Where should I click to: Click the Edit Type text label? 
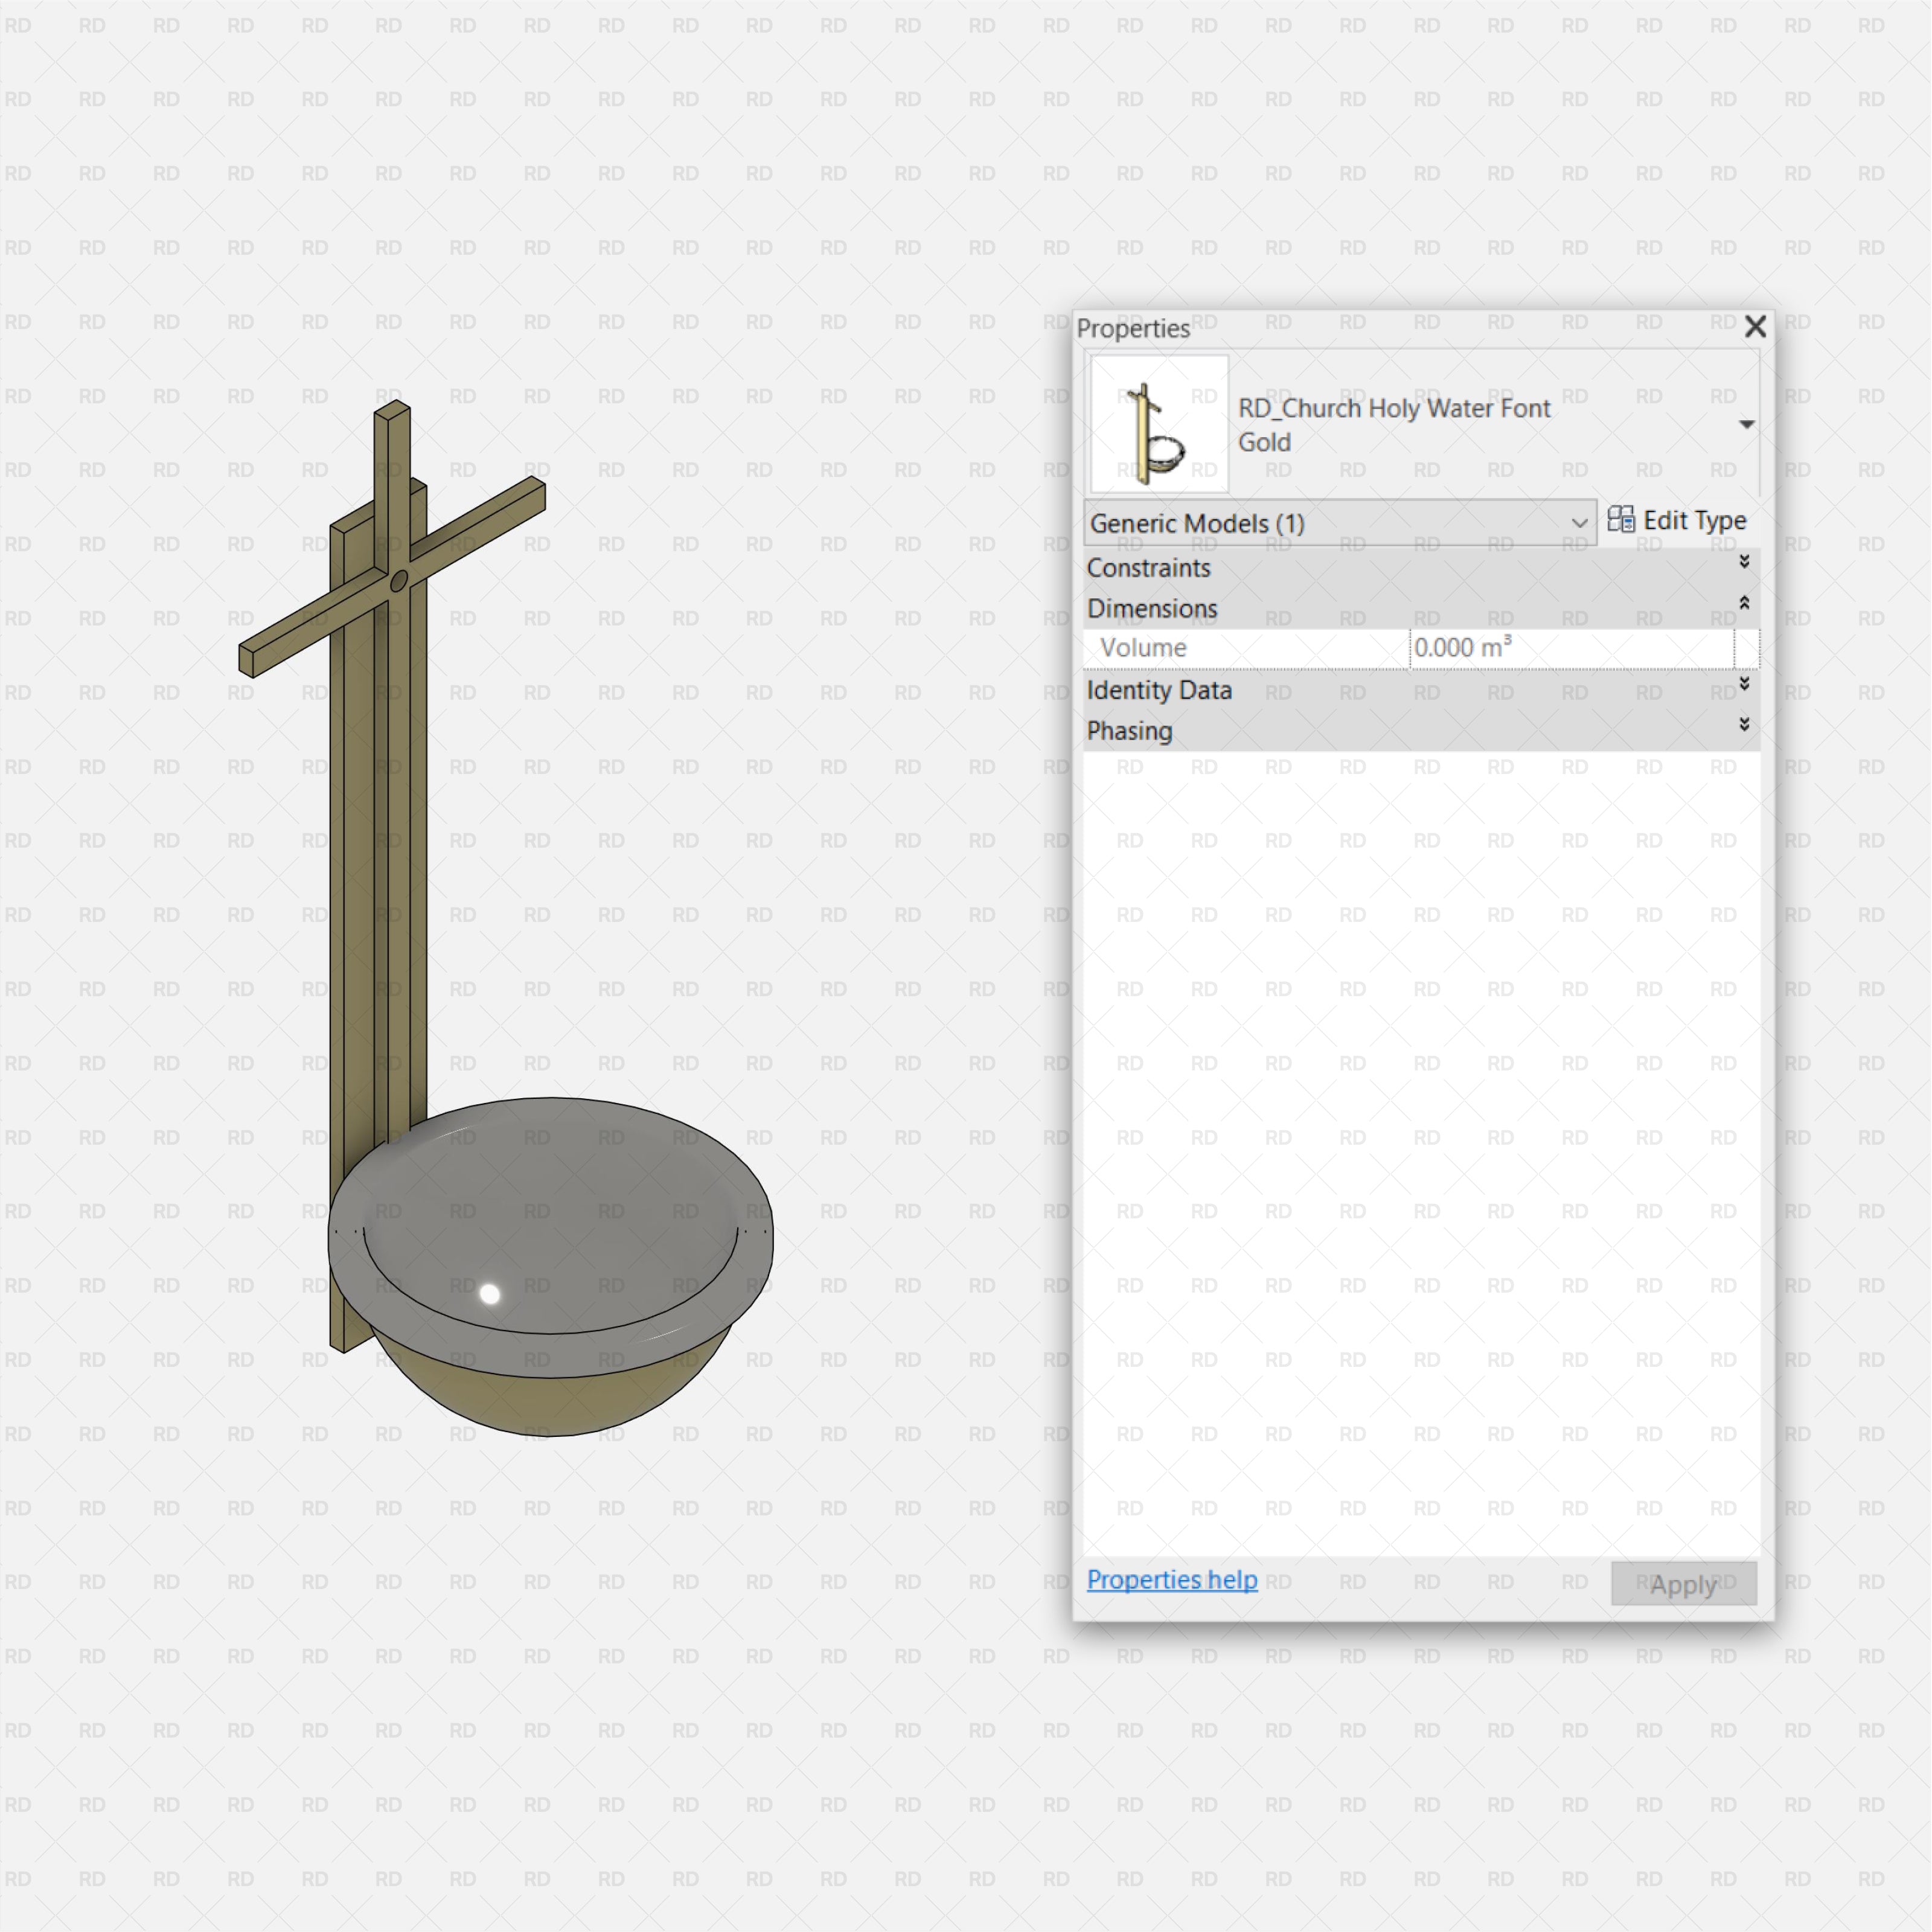pos(1695,520)
